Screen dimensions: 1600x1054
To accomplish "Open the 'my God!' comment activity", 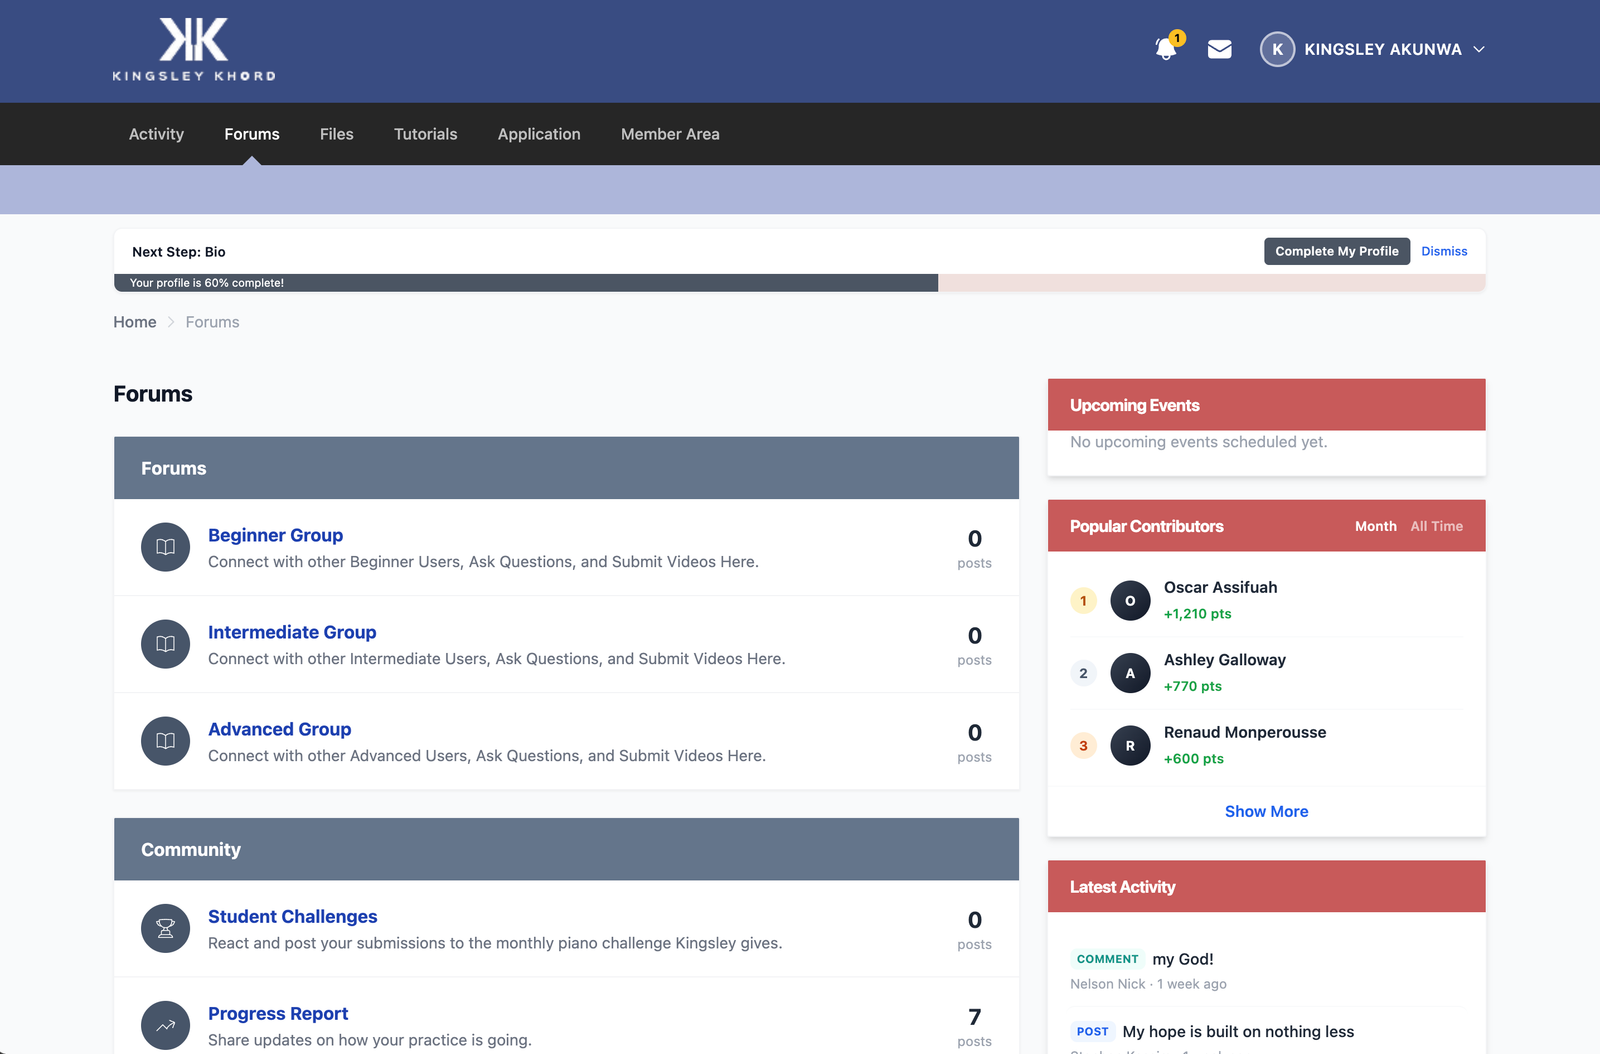I will [1183, 959].
